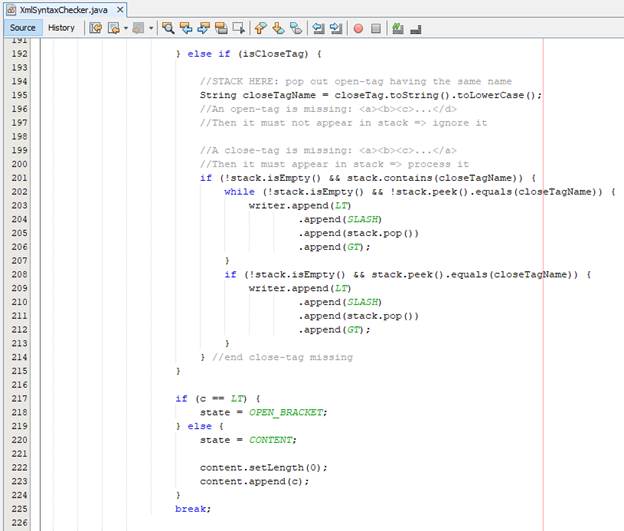This screenshot has height=531, width=624.
Task: Toggle Rectangular Selection icon
Action: tap(238, 28)
